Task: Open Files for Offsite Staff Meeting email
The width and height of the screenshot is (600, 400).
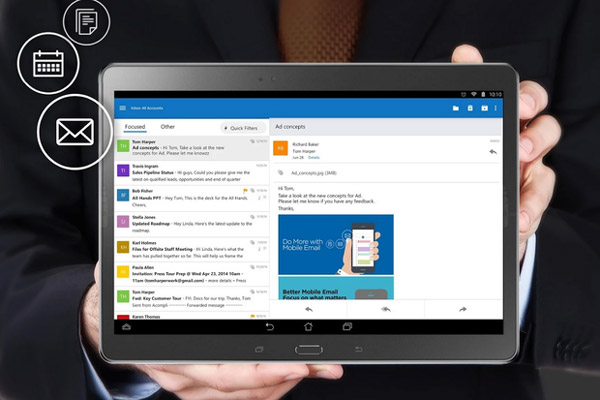Action: (192, 249)
